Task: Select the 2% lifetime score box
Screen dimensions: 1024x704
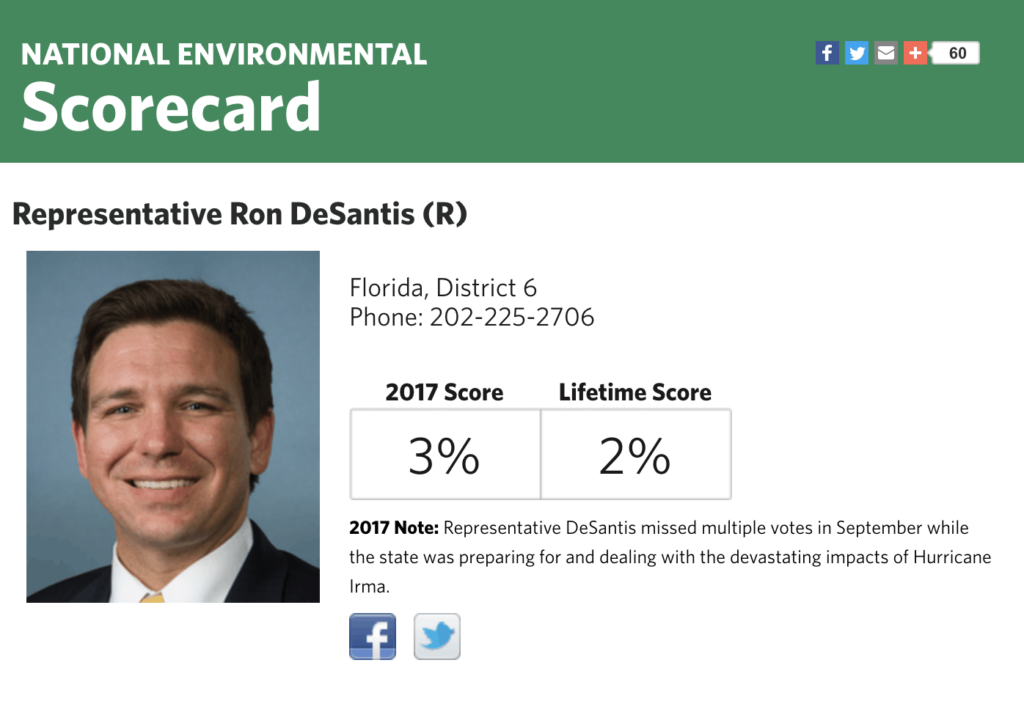Action: click(x=636, y=455)
